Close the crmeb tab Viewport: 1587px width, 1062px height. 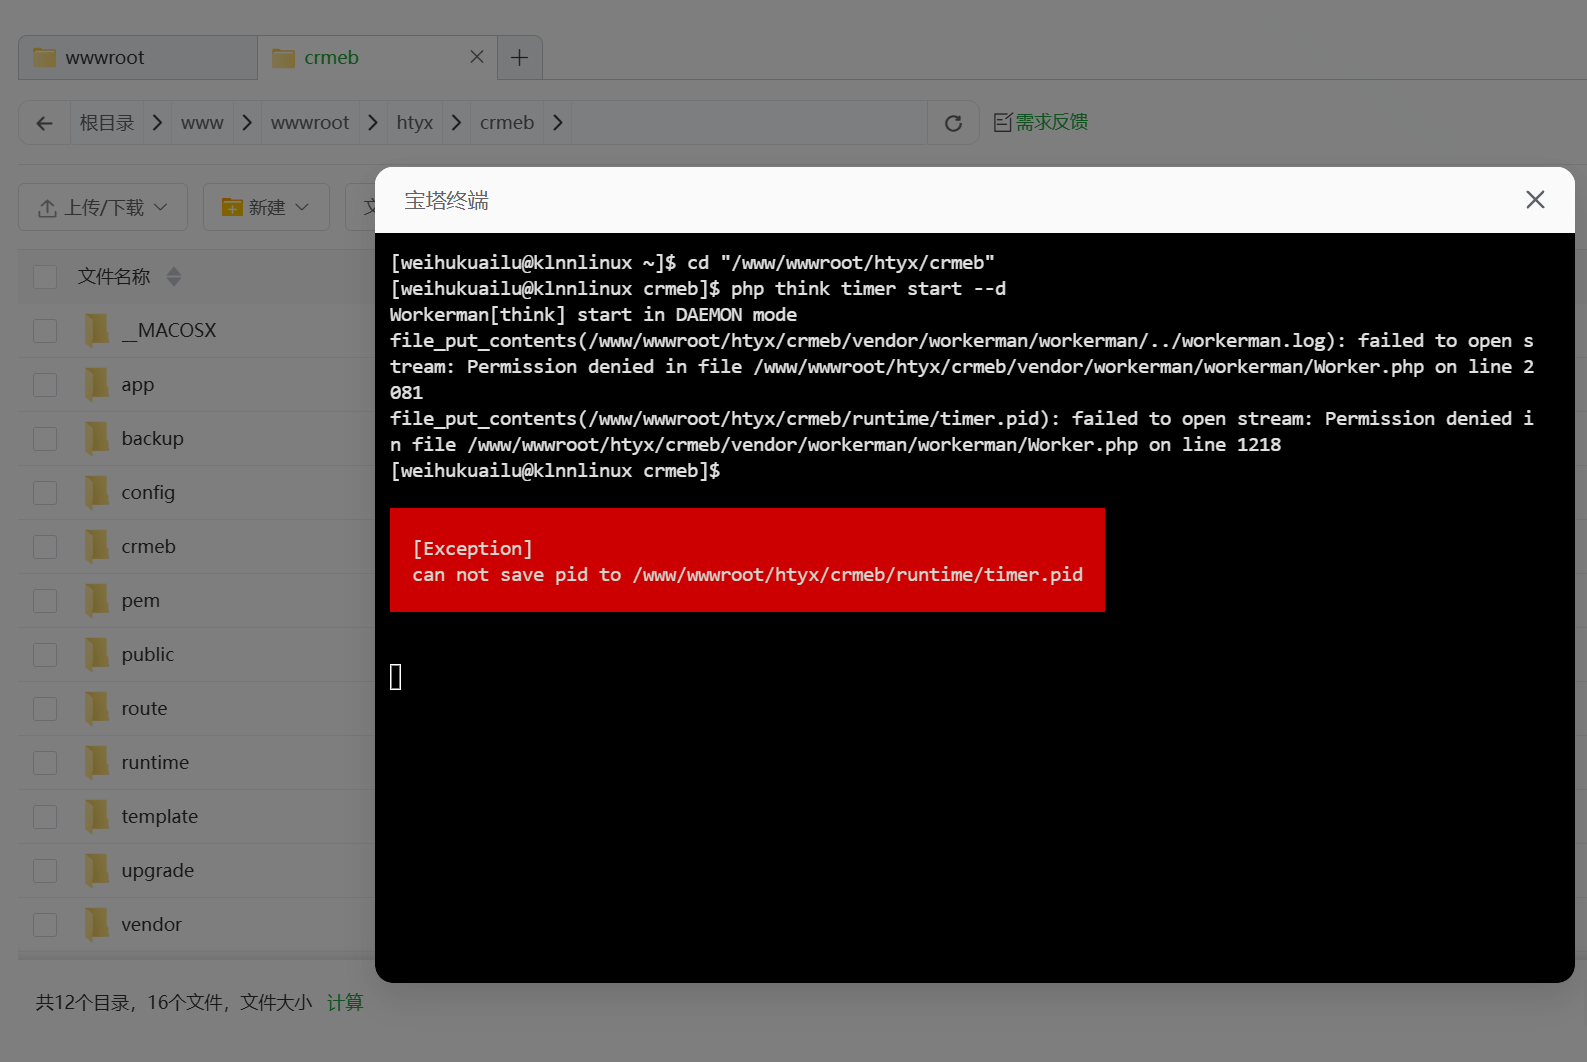[477, 57]
